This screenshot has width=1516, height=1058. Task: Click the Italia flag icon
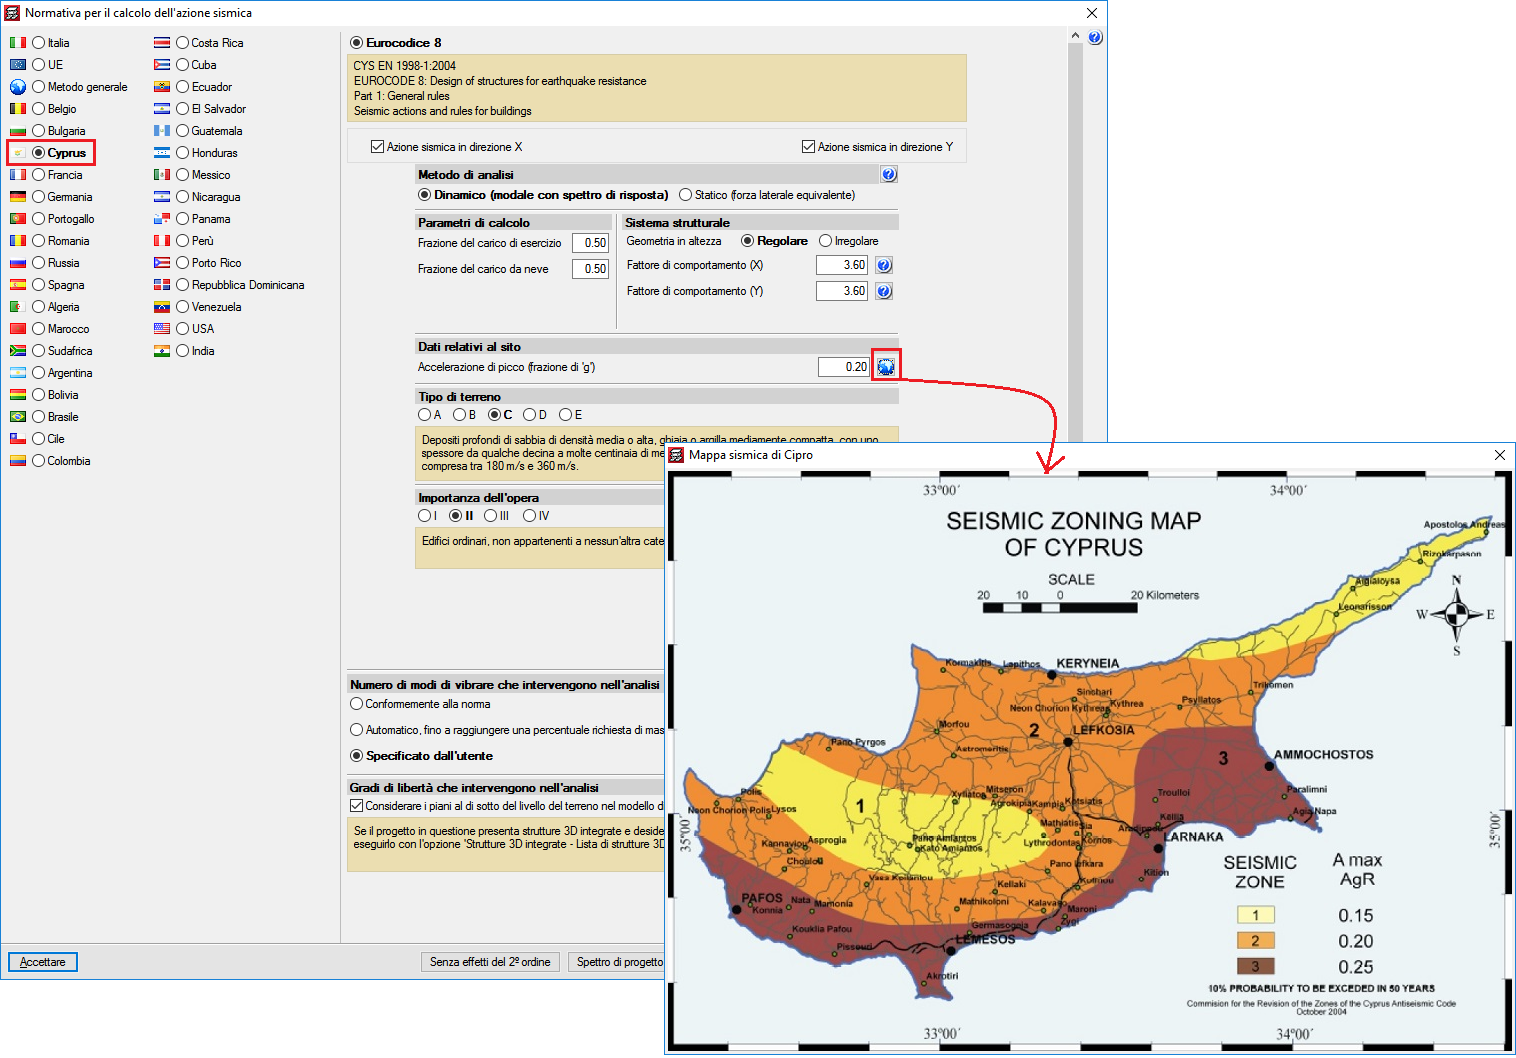pos(18,43)
